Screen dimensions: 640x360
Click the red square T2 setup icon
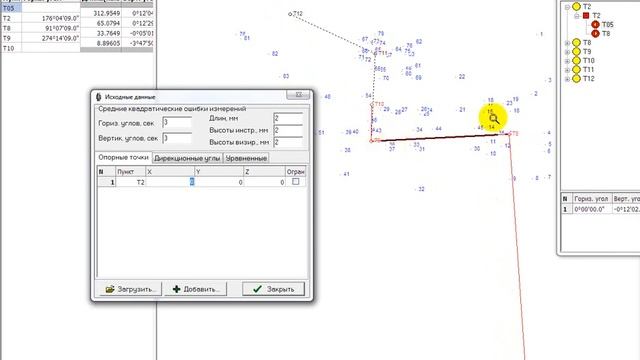point(586,16)
